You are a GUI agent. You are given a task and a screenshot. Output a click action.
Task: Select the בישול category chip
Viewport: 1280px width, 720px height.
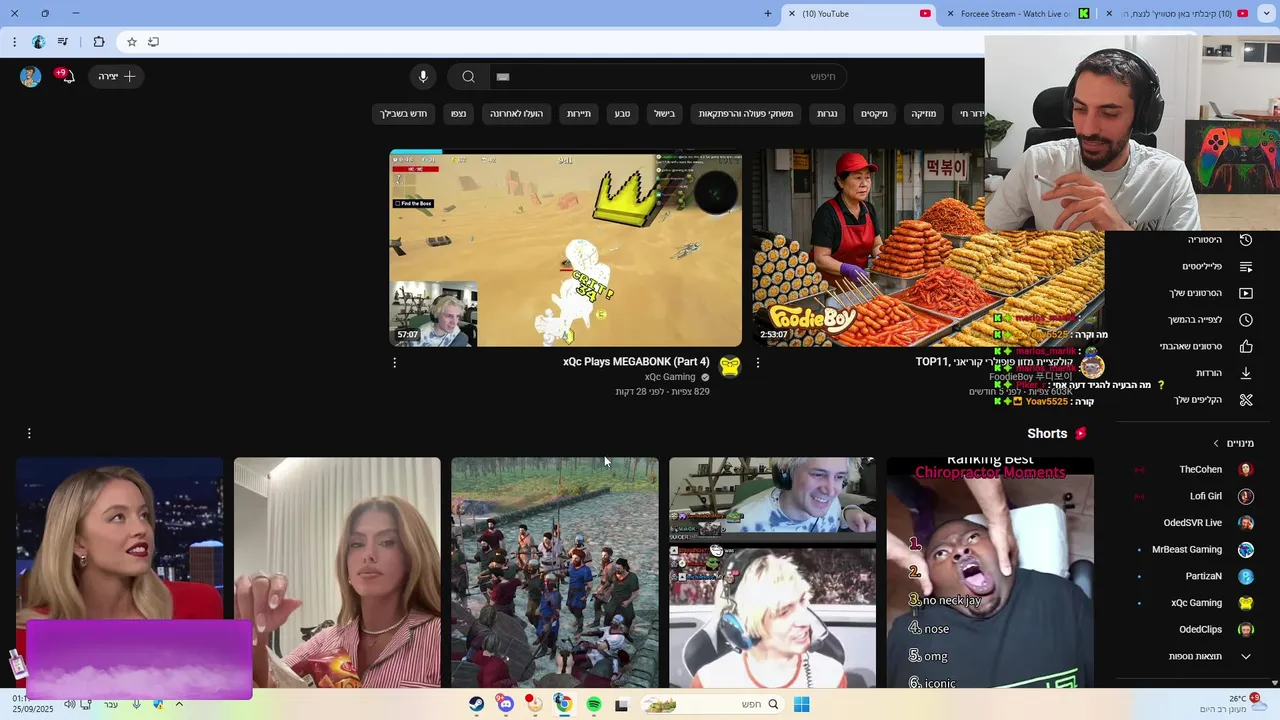coord(664,114)
